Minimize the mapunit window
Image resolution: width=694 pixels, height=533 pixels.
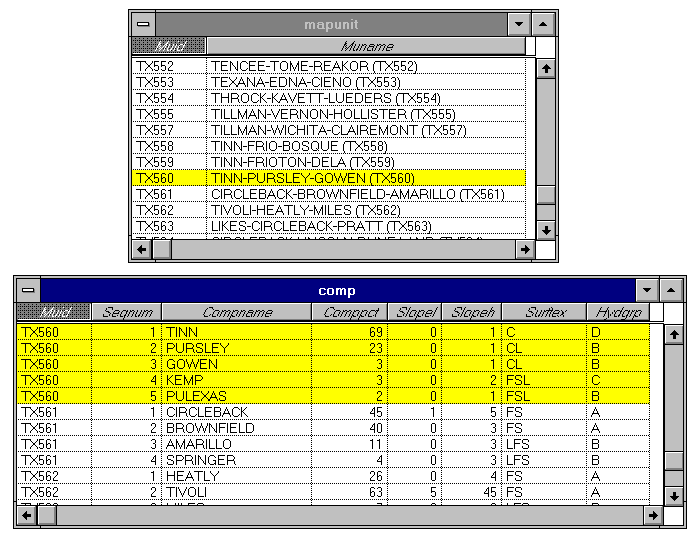click(x=518, y=23)
